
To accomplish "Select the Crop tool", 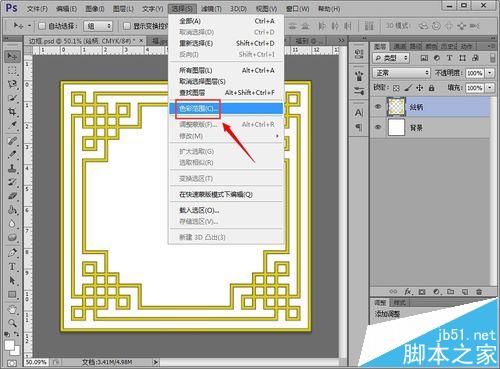I will click(12, 111).
